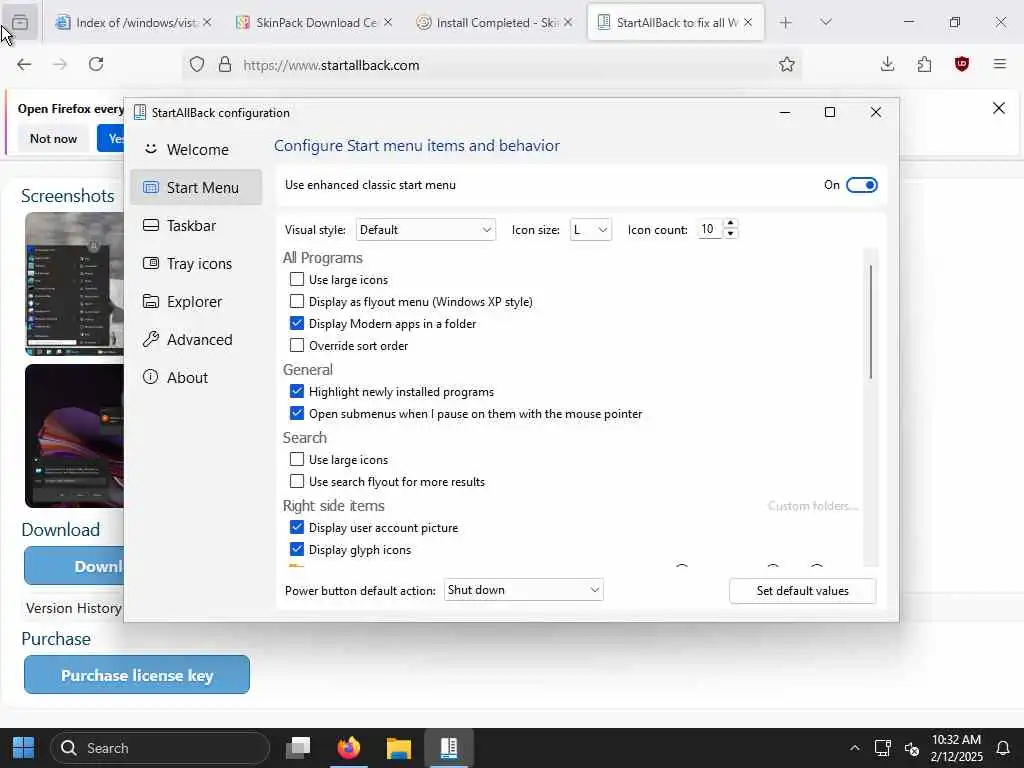Image resolution: width=1024 pixels, height=768 pixels.
Task: Click Purchase license key button
Action: [x=136, y=675]
